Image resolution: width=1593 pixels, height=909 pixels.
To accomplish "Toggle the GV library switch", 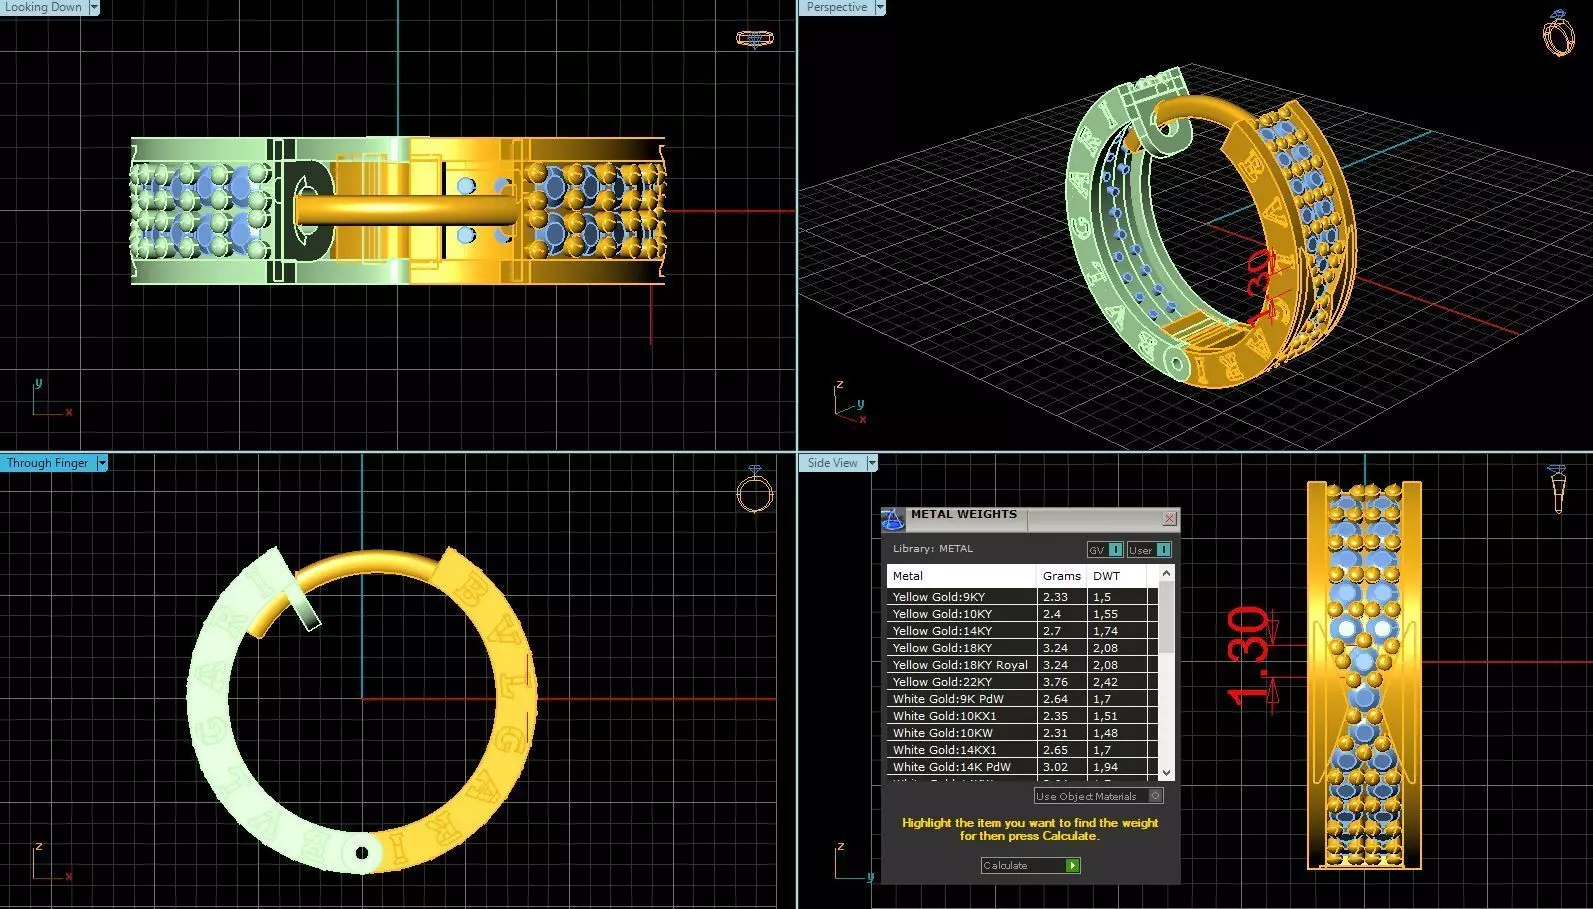I will [1105, 549].
